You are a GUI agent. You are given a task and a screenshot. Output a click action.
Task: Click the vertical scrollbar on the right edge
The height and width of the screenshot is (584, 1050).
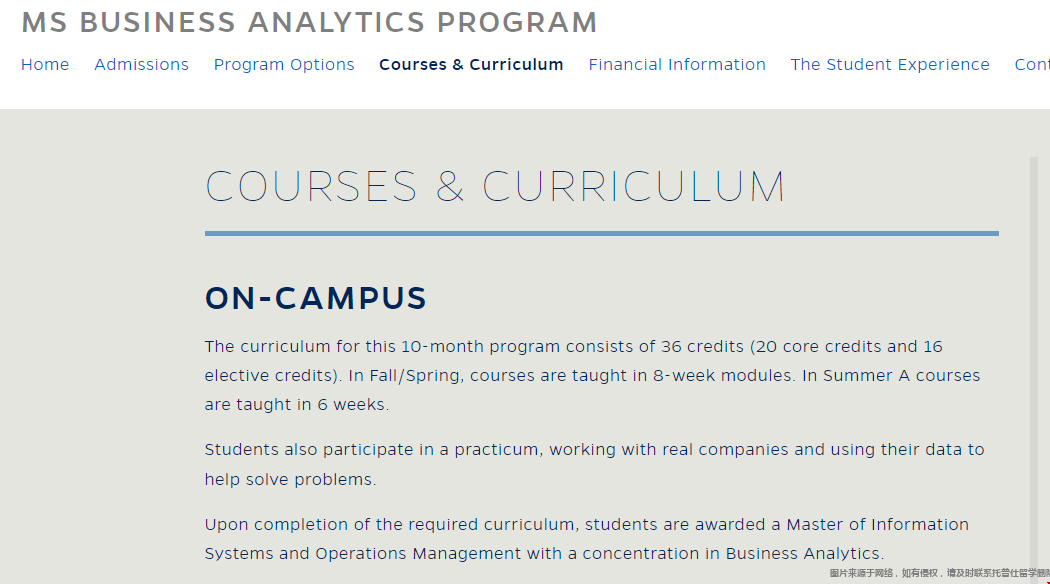tap(1034, 362)
